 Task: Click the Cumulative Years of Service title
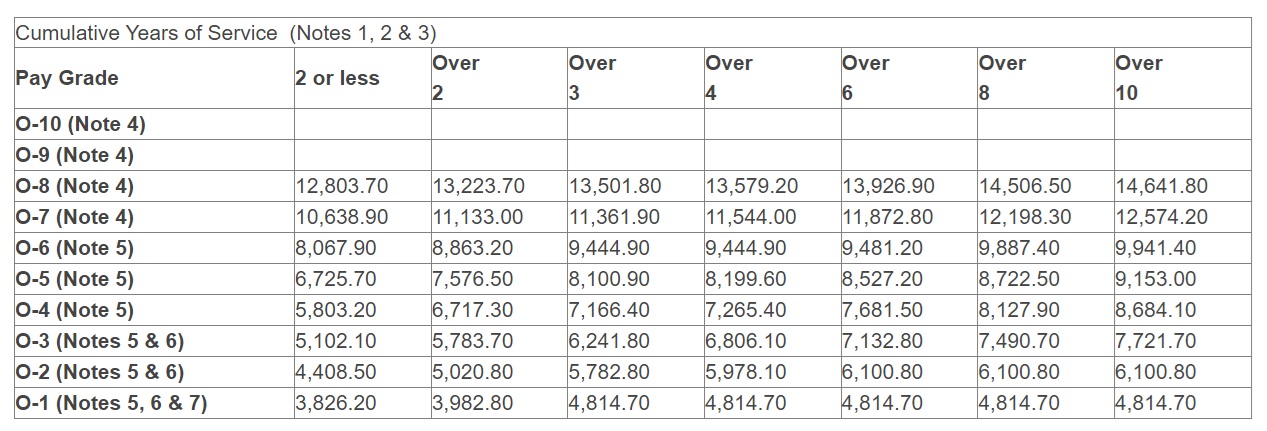(x=226, y=33)
